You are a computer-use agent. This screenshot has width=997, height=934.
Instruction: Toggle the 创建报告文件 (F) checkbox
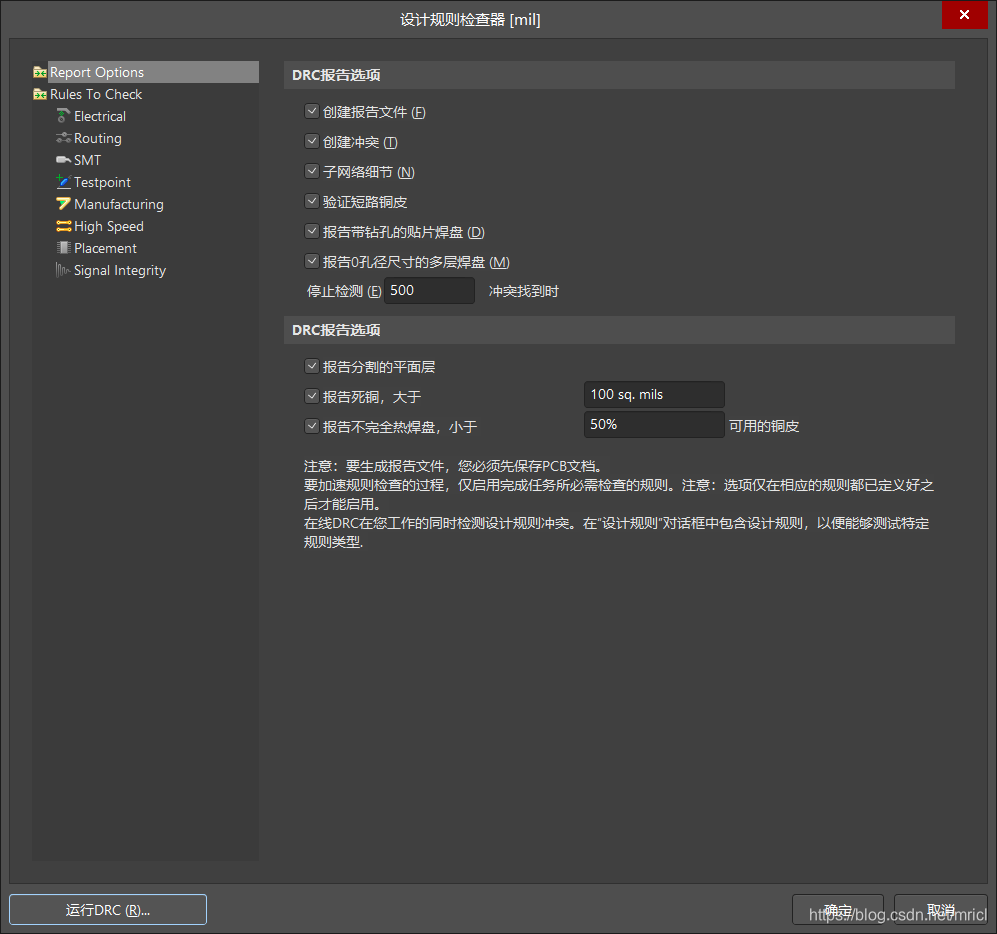pyautogui.click(x=312, y=111)
